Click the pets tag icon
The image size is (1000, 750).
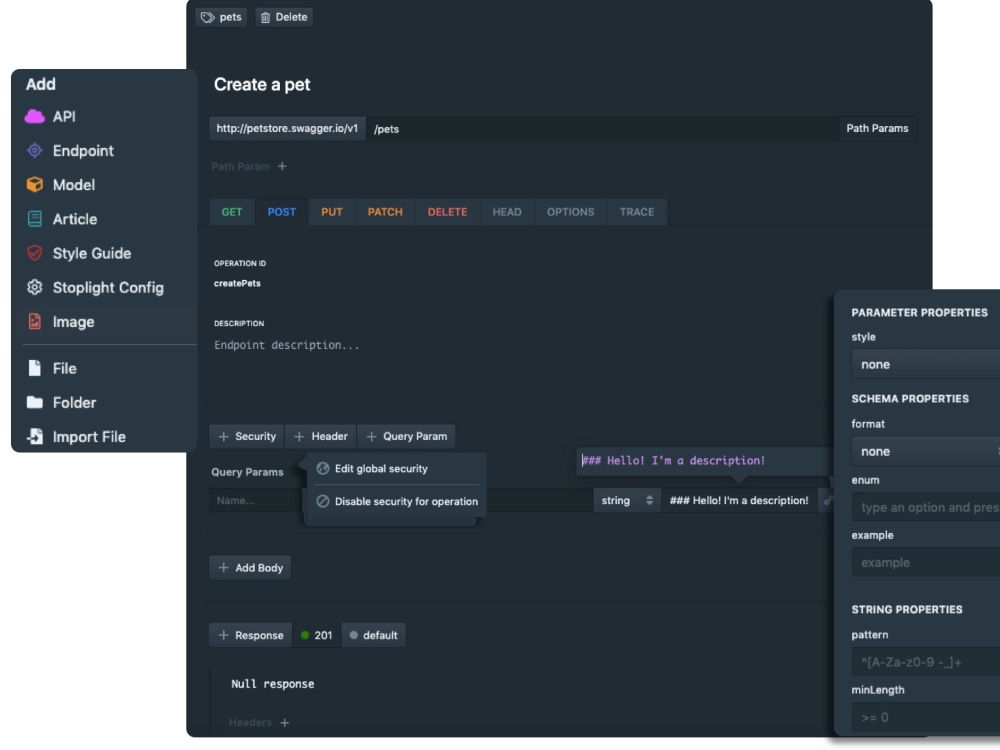pyautogui.click(x=207, y=17)
